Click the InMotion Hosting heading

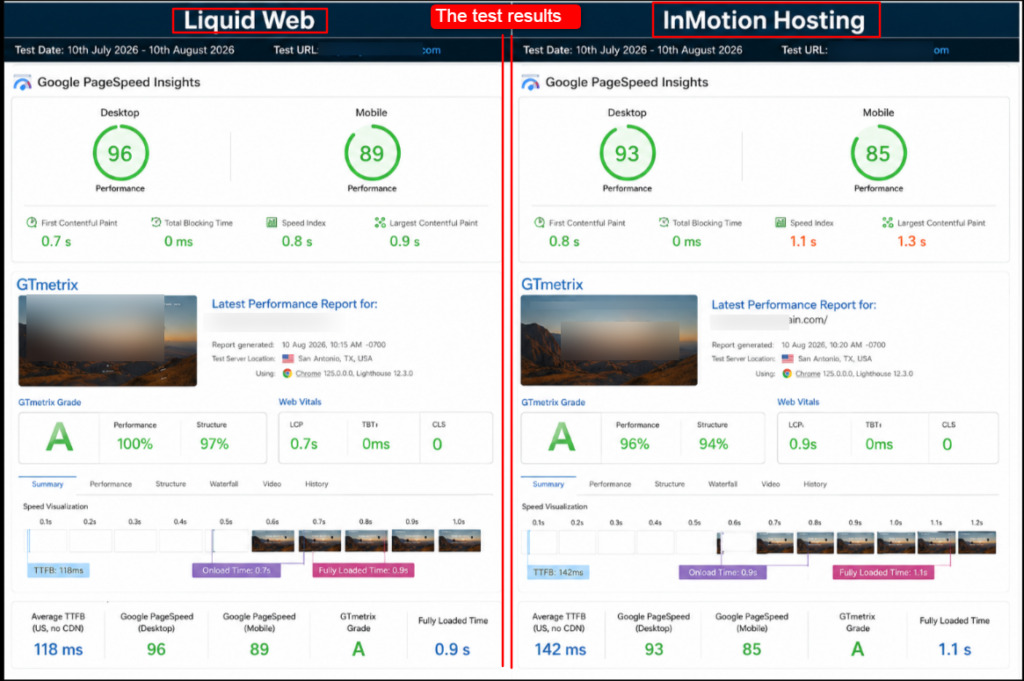coord(765,21)
